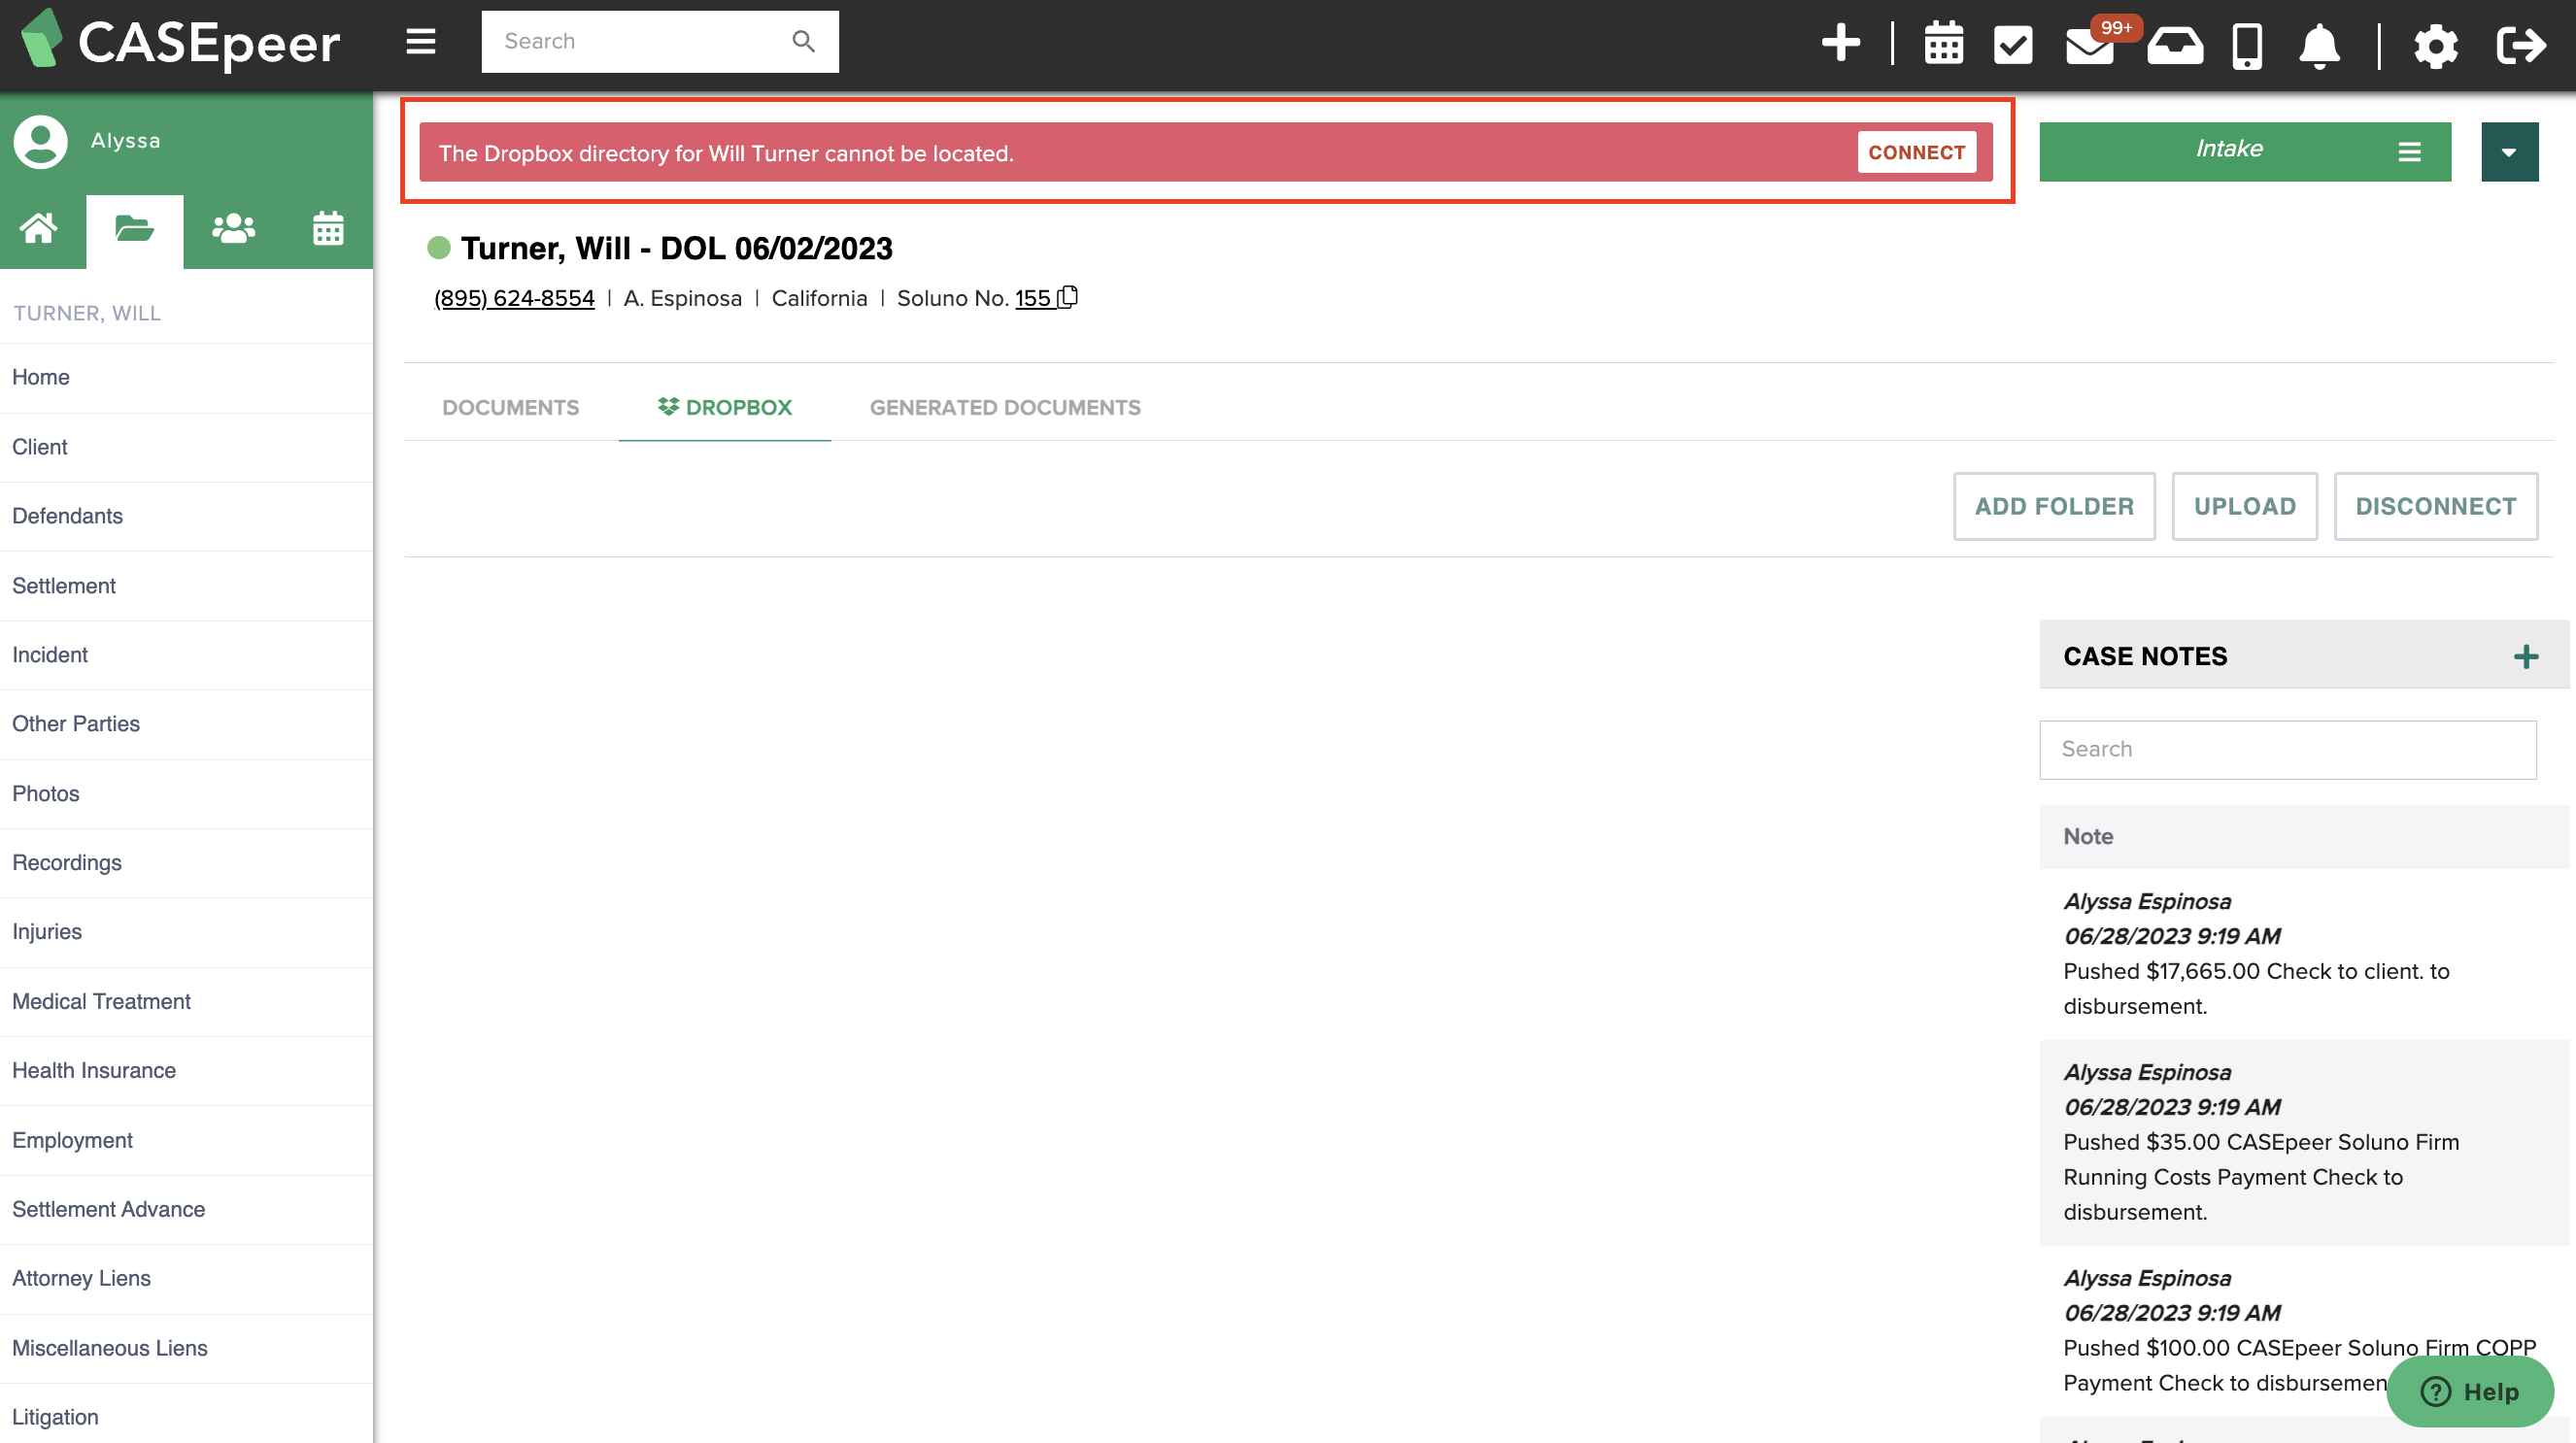This screenshot has height=1443, width=2576.
Task: Open the Help button
Action: coord(2469,1391)
